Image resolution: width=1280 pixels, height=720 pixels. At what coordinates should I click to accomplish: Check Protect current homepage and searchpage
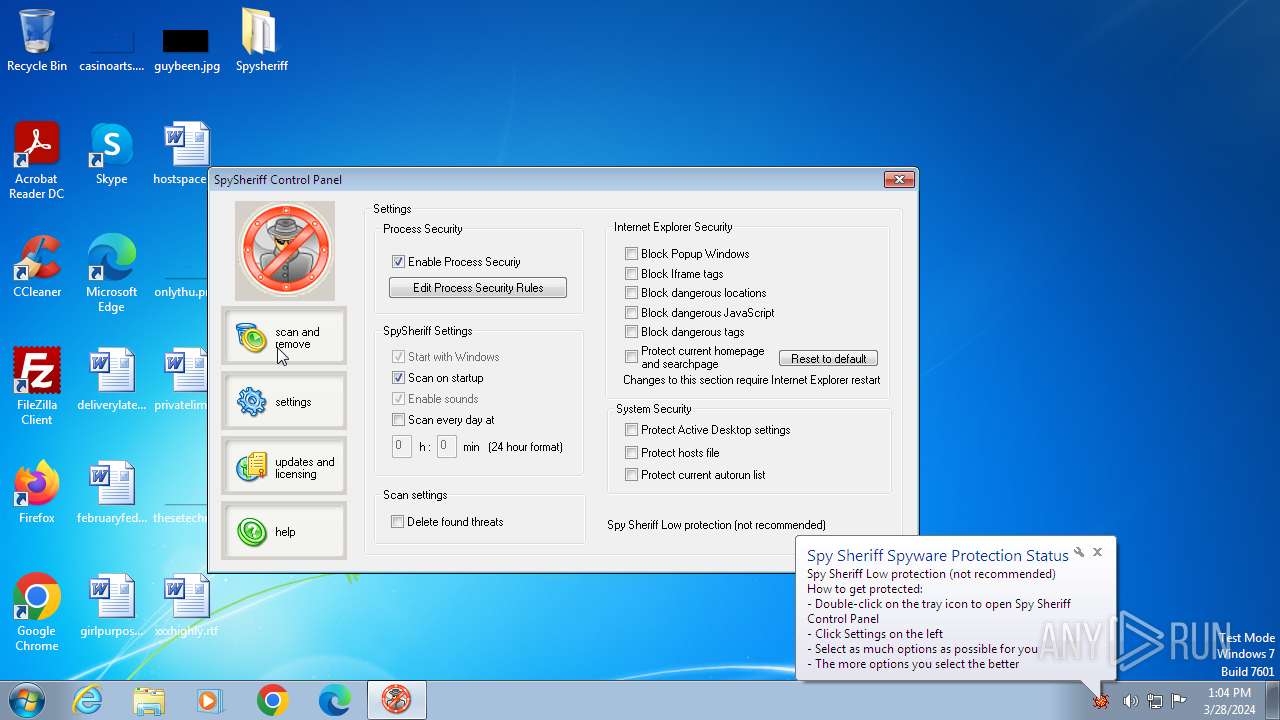[x=631, y=357]
